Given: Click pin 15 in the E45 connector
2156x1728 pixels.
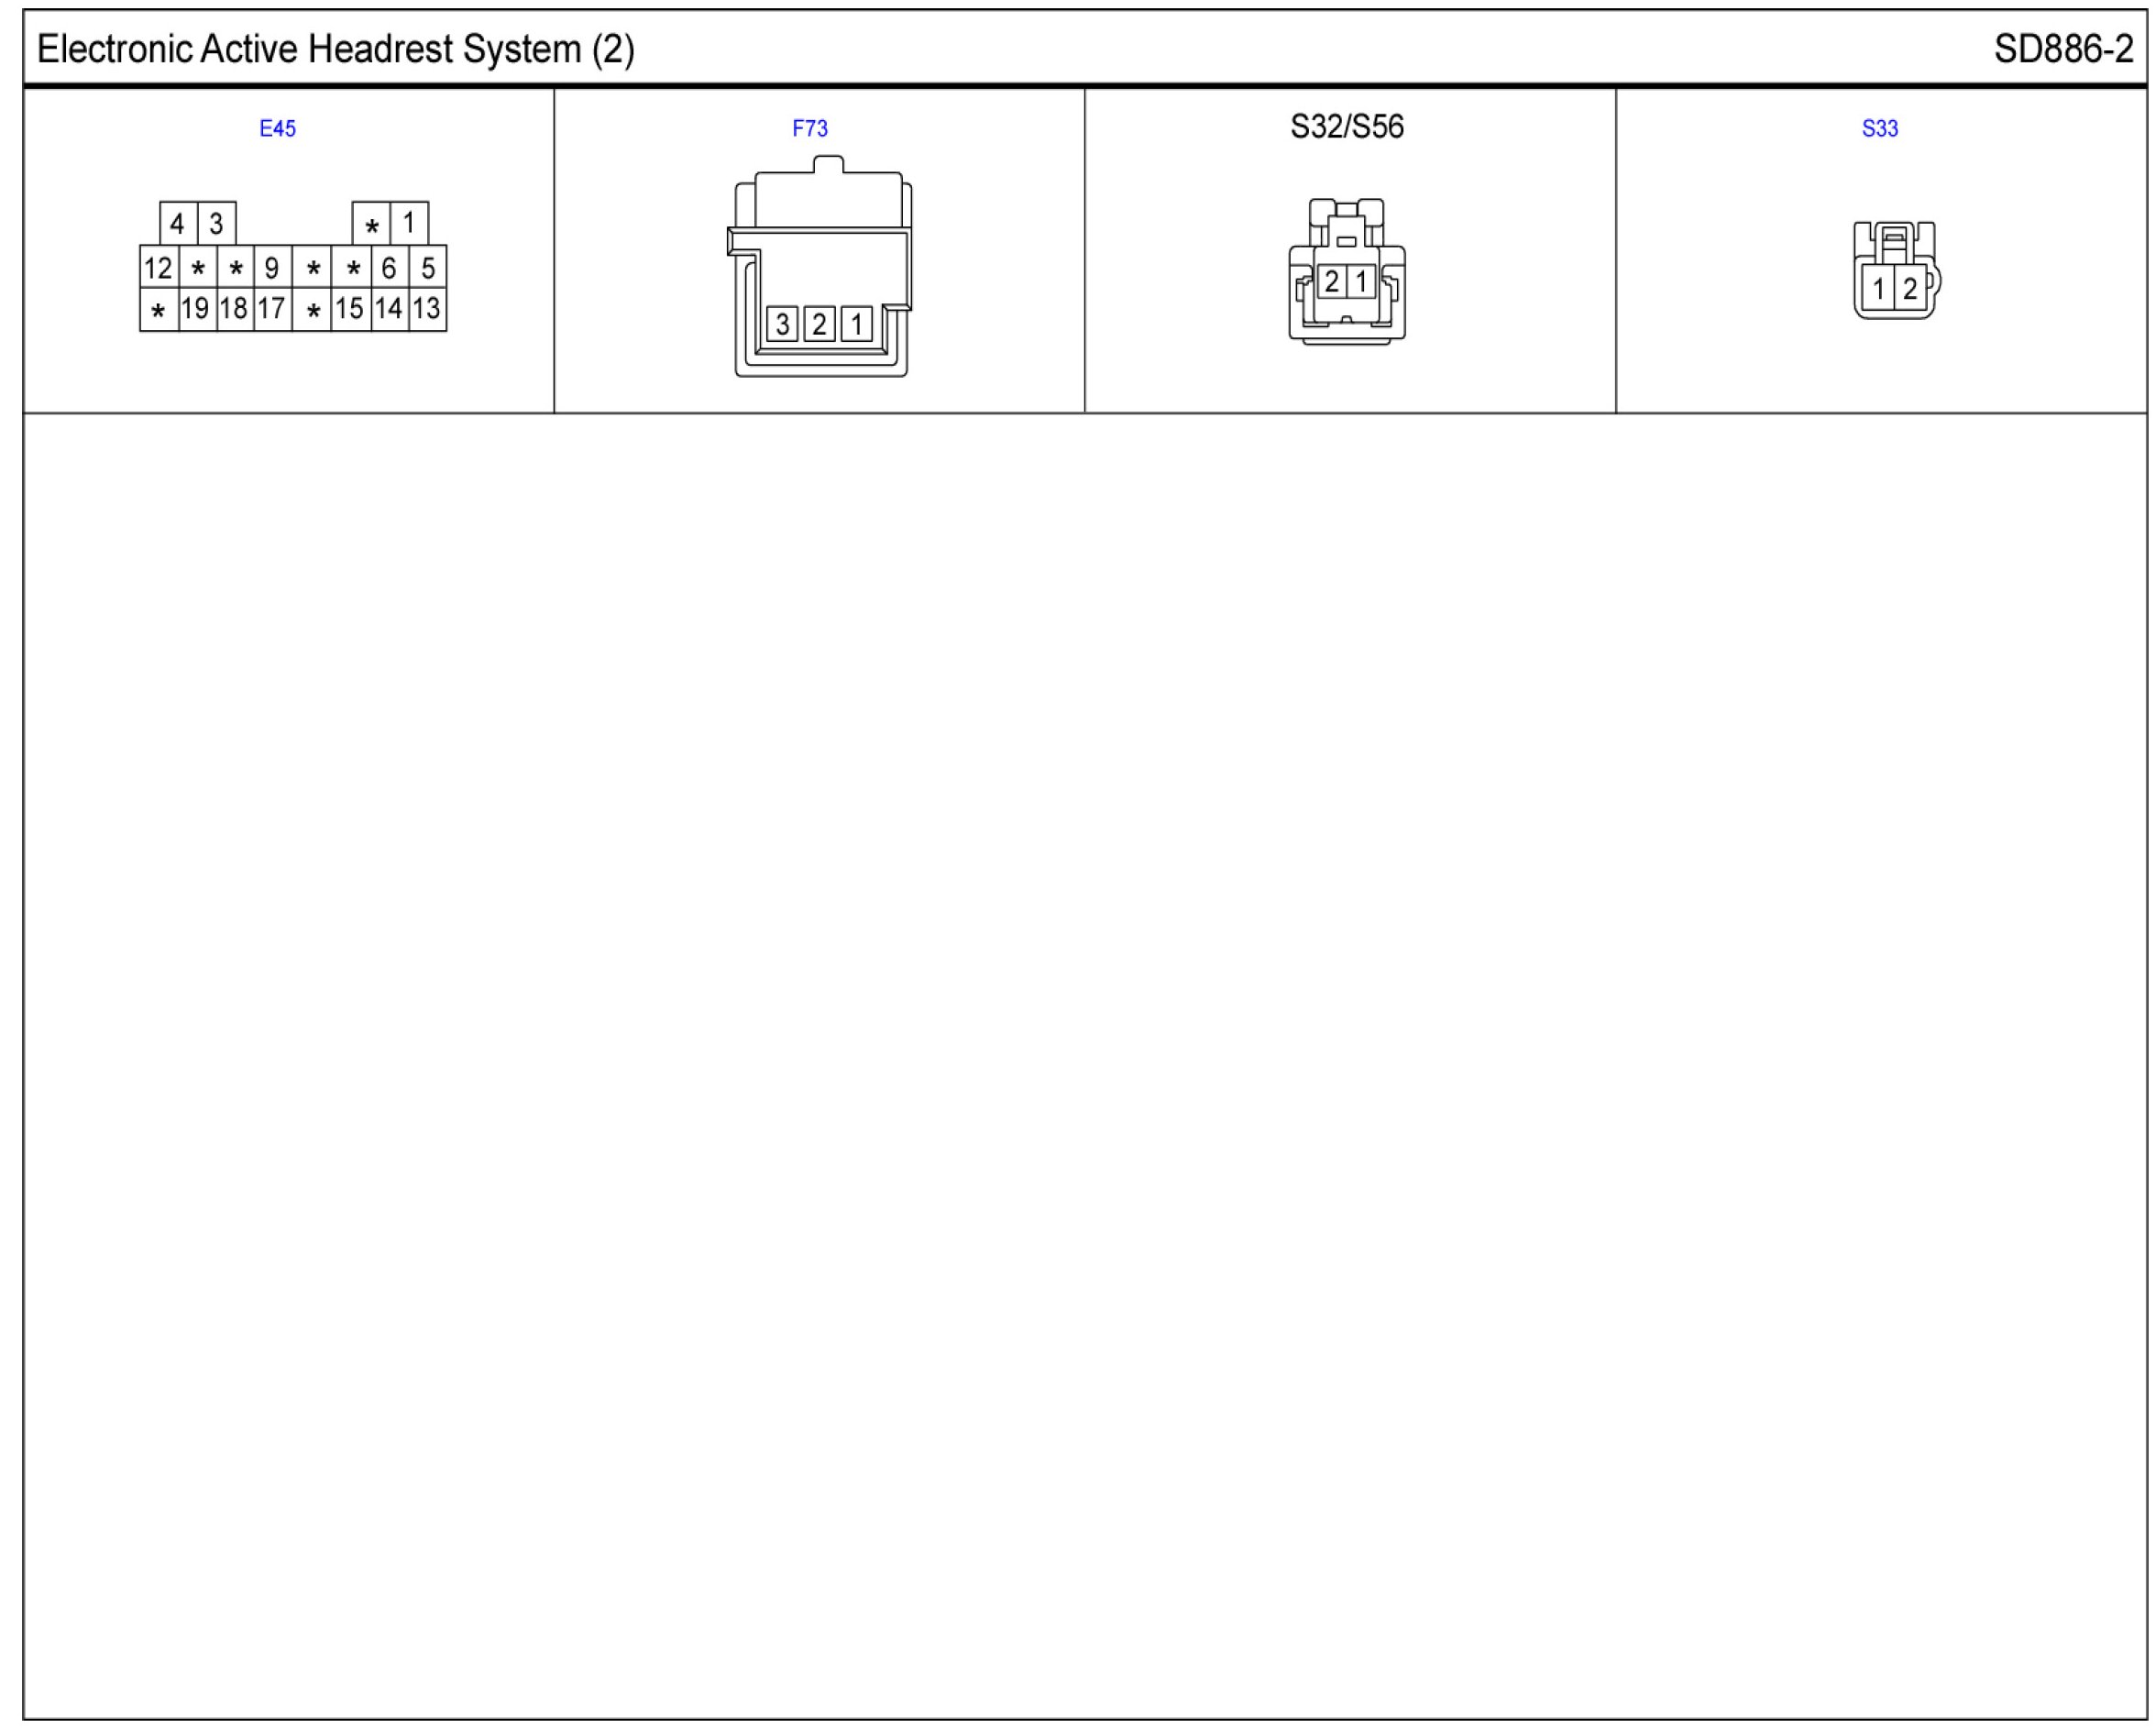Looking at the screenshot, I should pos(349,309).
